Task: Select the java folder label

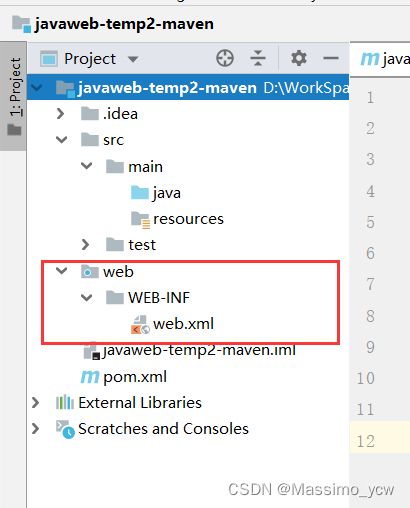Action: (x=167, y=193)
